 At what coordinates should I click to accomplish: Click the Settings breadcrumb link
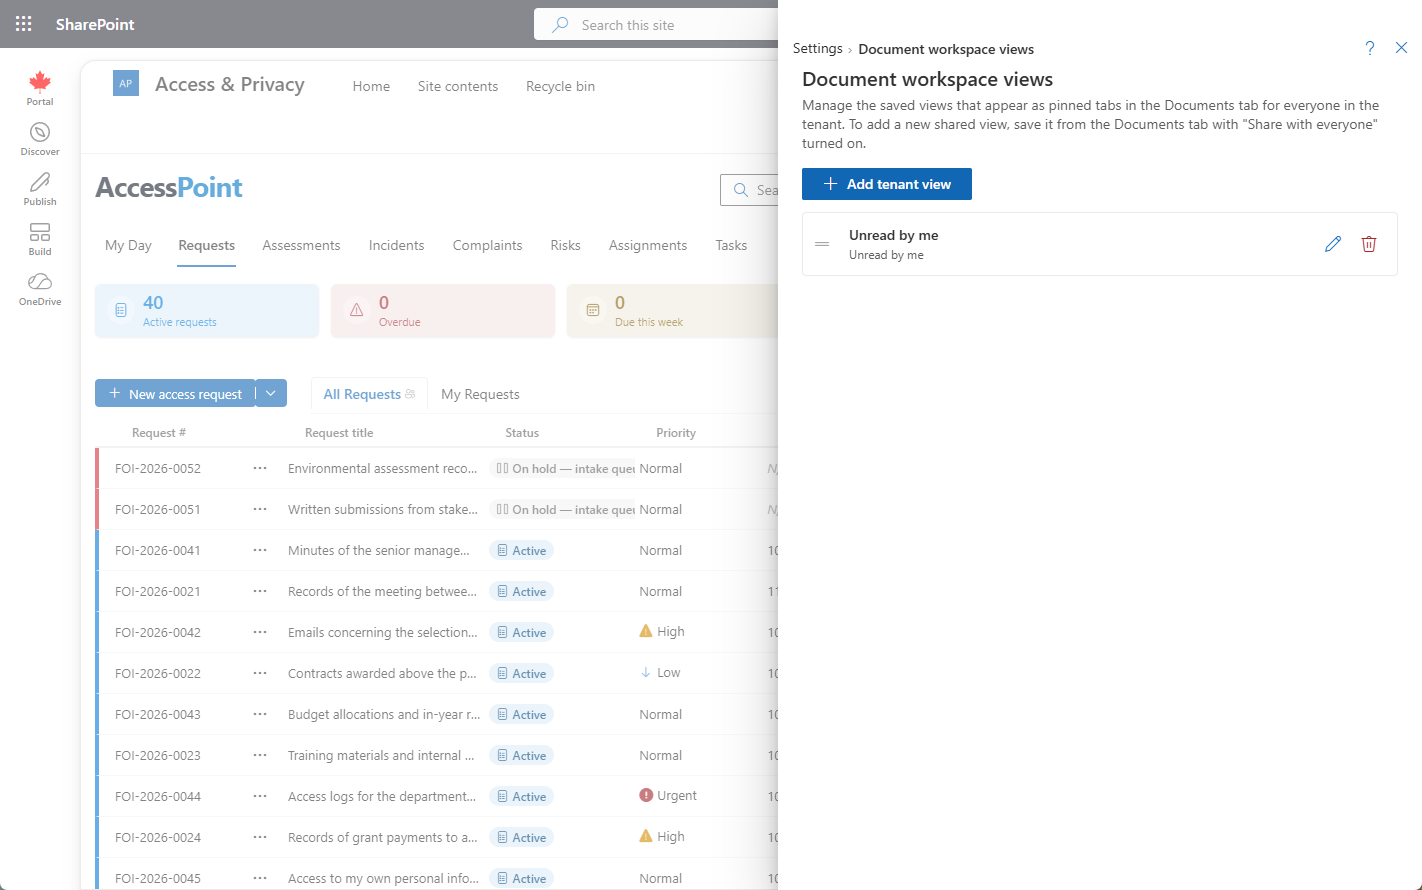point(818,48)
